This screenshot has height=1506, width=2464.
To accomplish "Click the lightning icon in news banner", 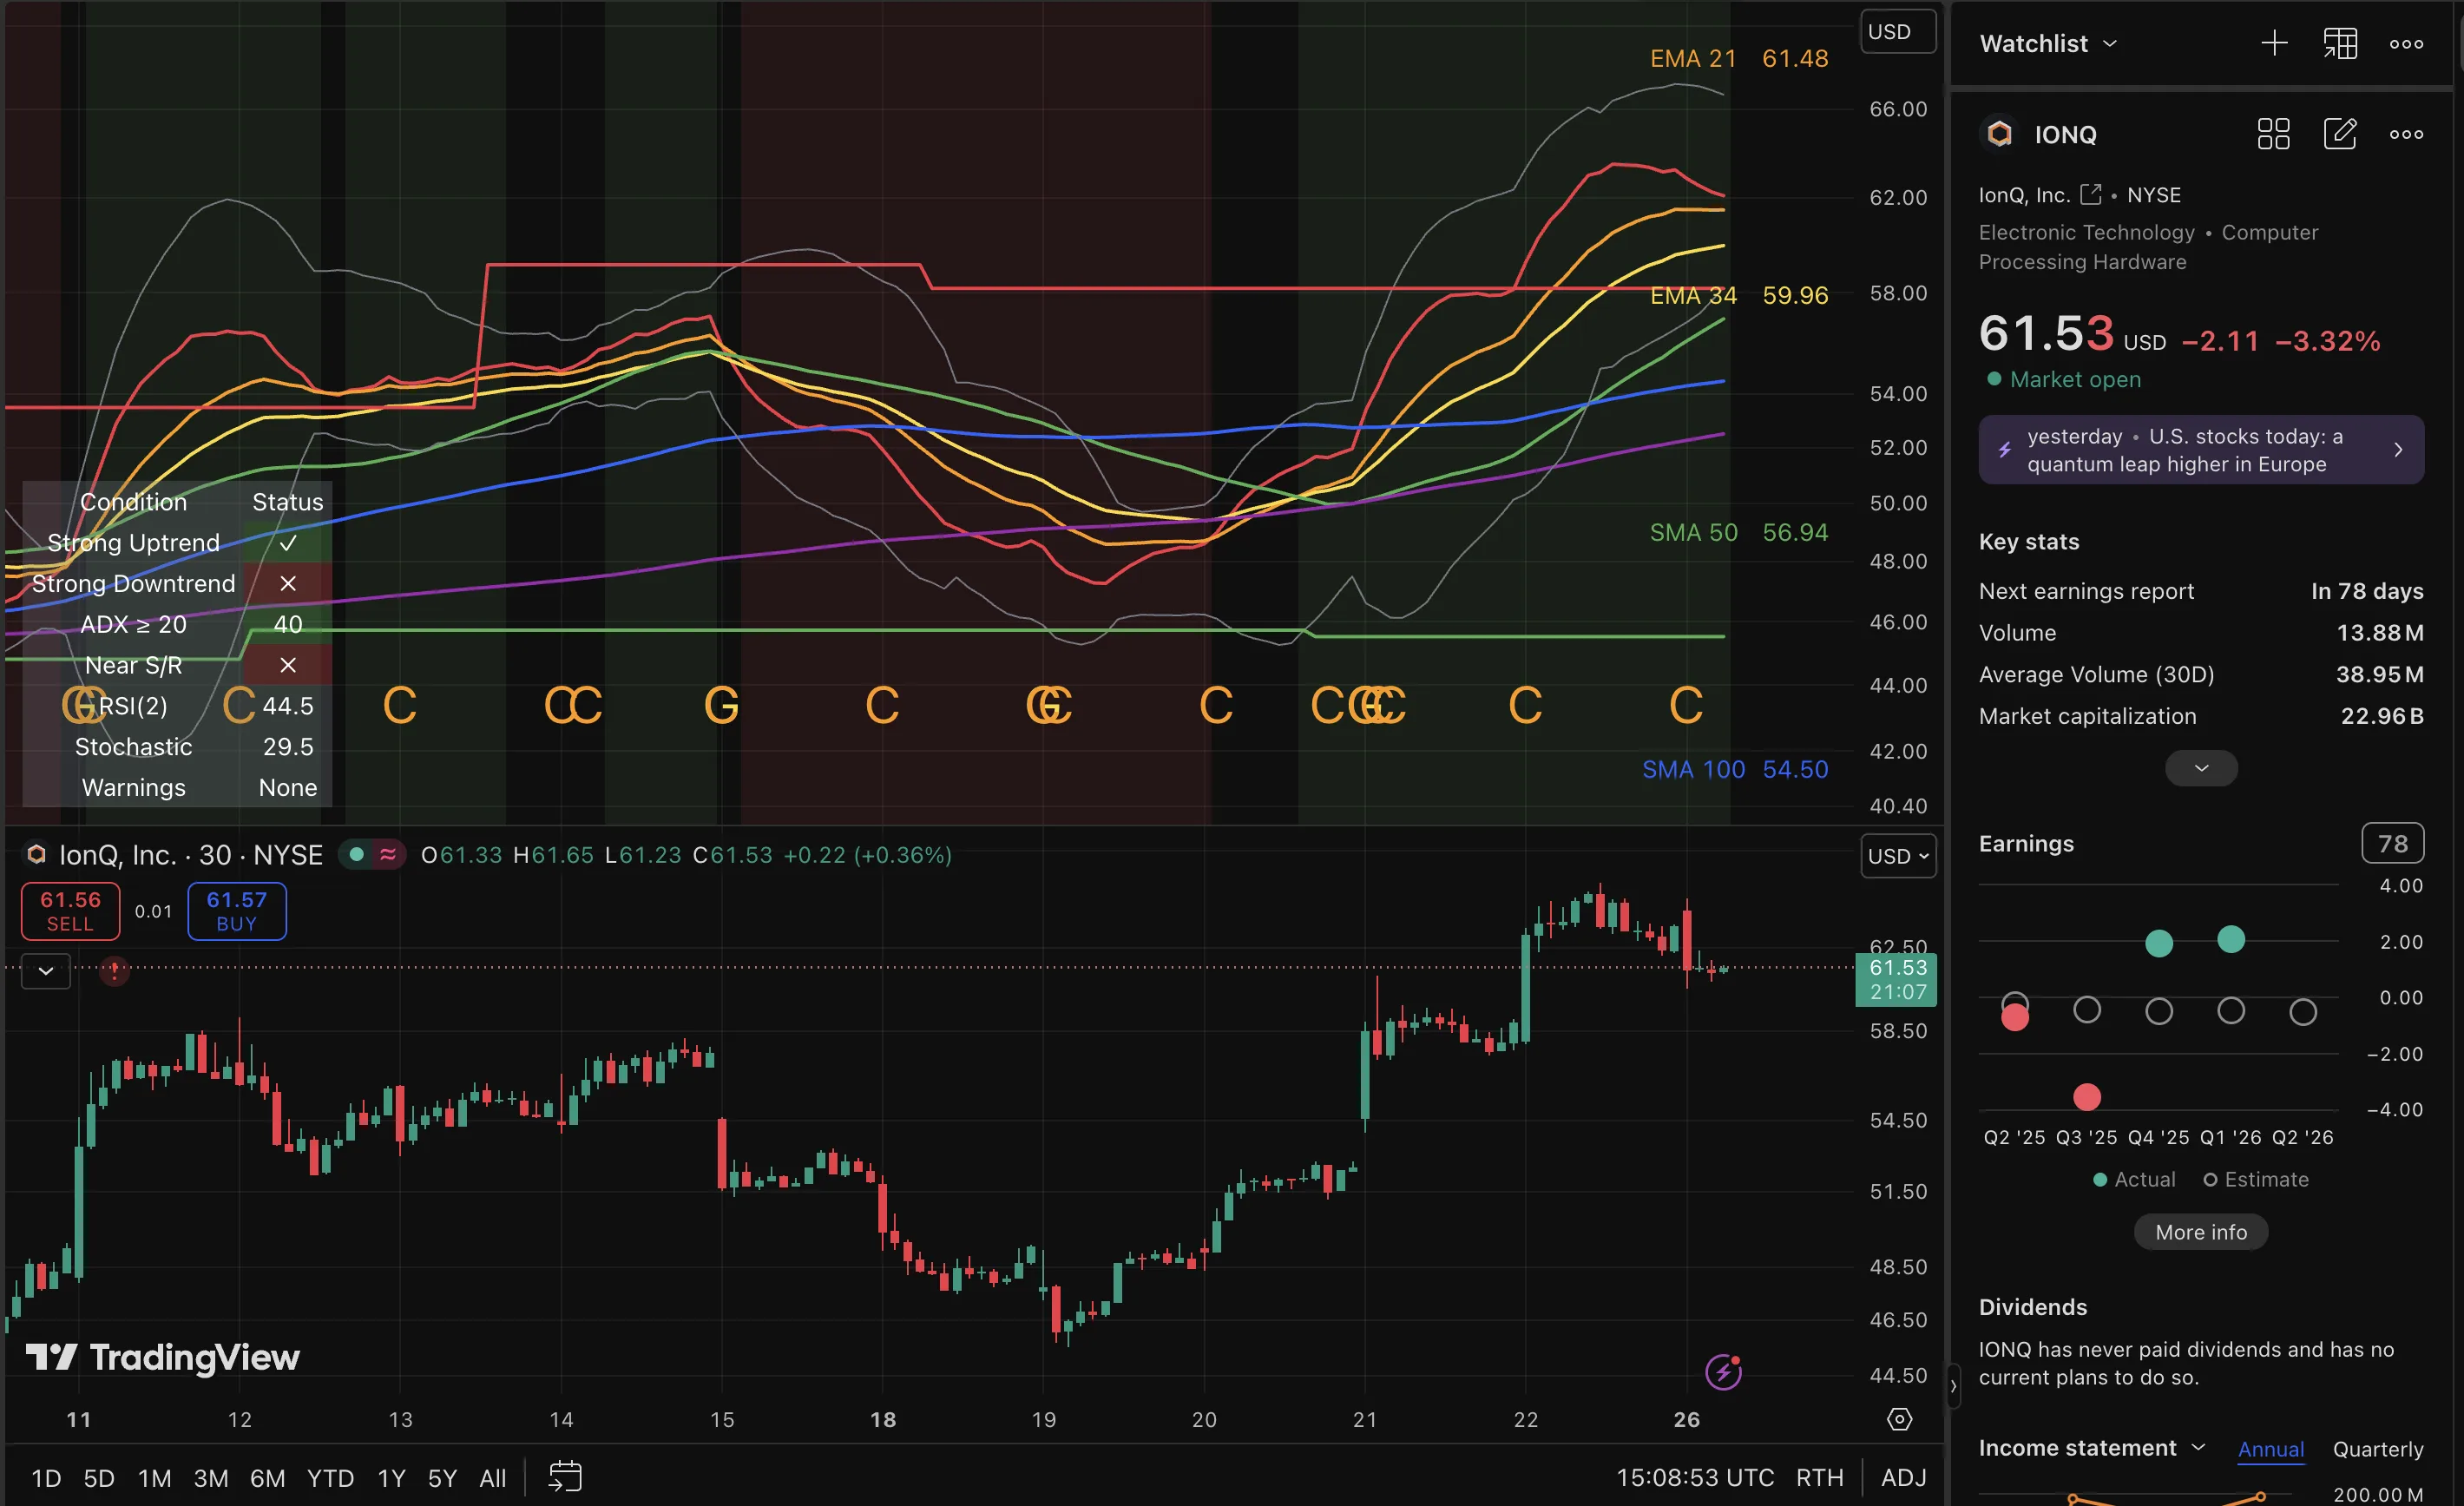I will click(2004, 450).
